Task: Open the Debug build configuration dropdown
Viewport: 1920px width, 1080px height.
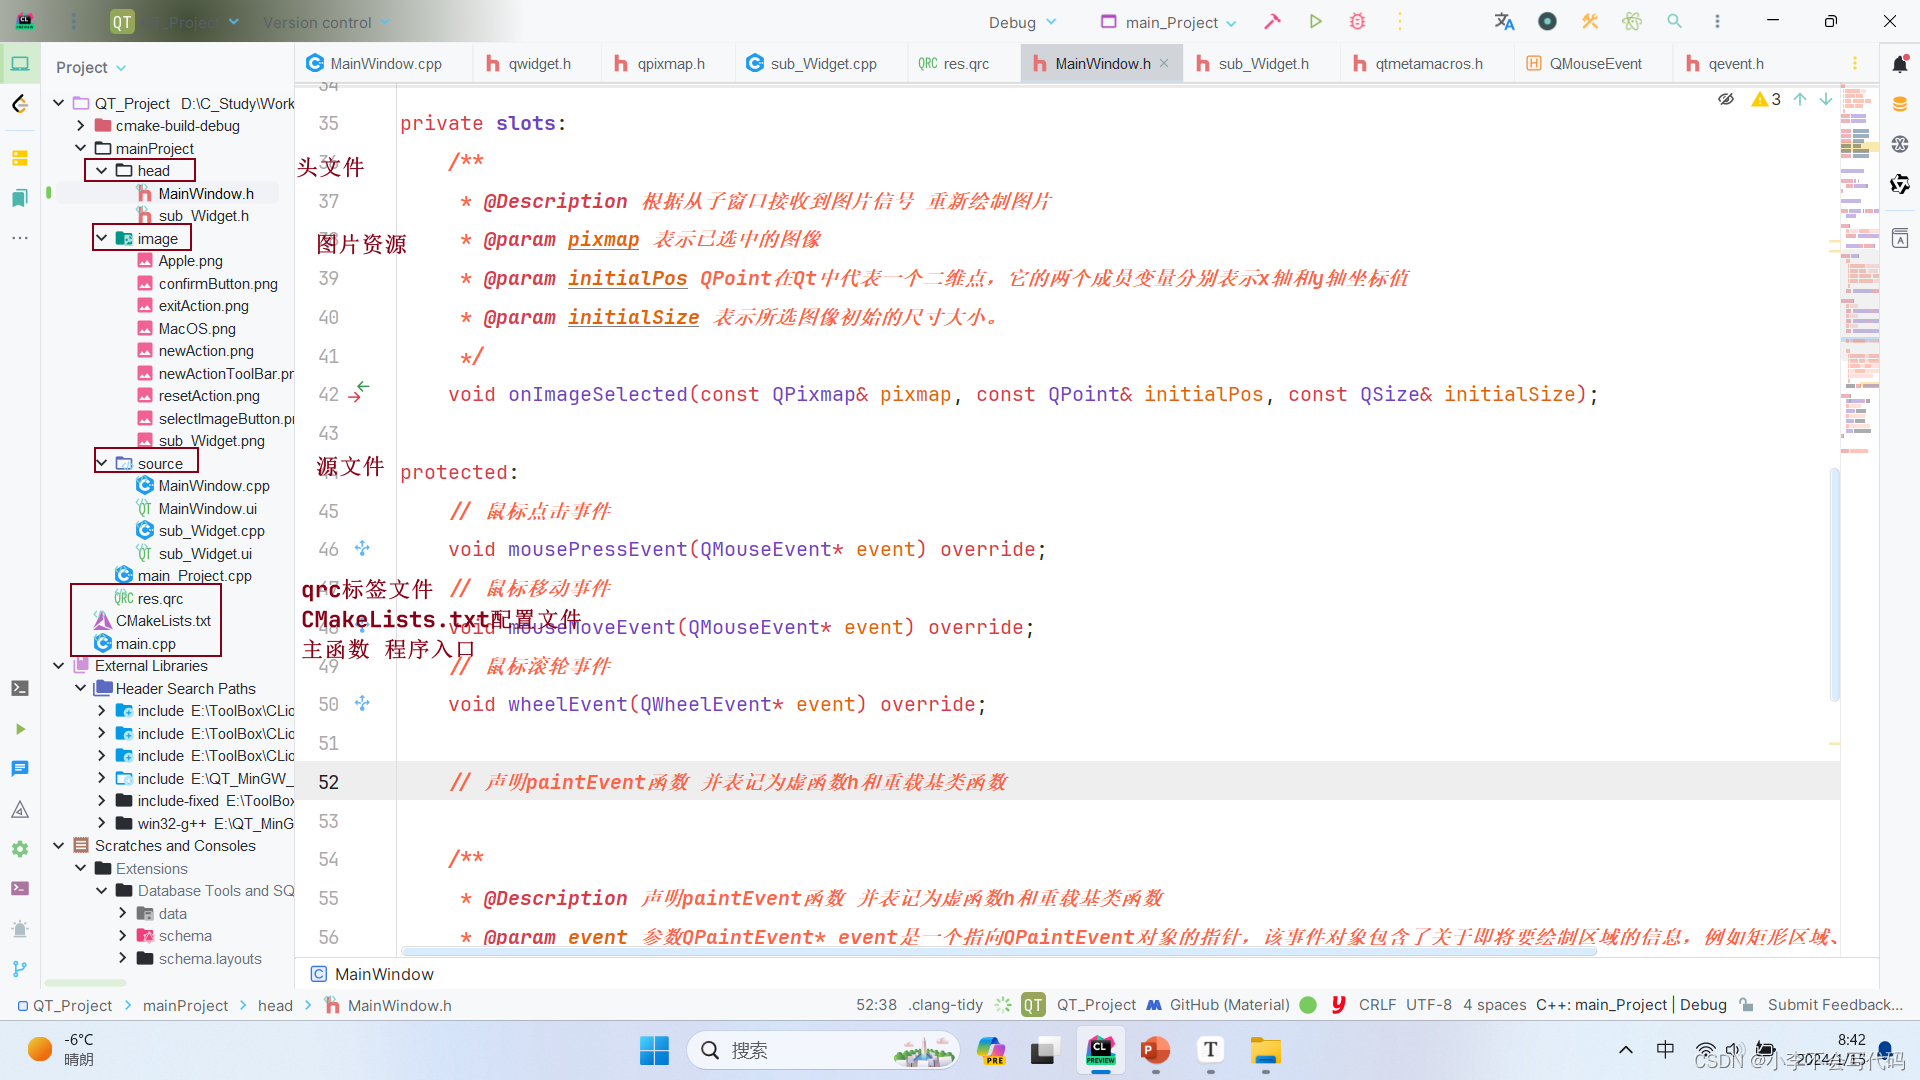Action: [1022, 22]
